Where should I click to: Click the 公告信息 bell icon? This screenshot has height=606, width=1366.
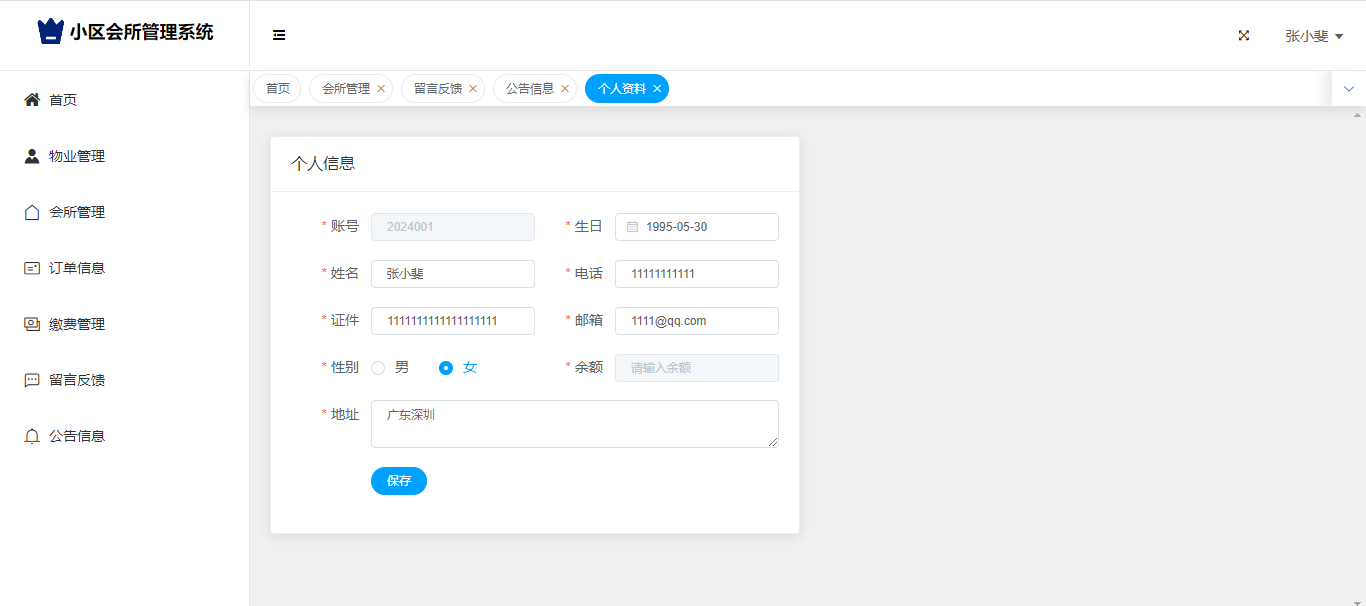click(x=32, y=436)
